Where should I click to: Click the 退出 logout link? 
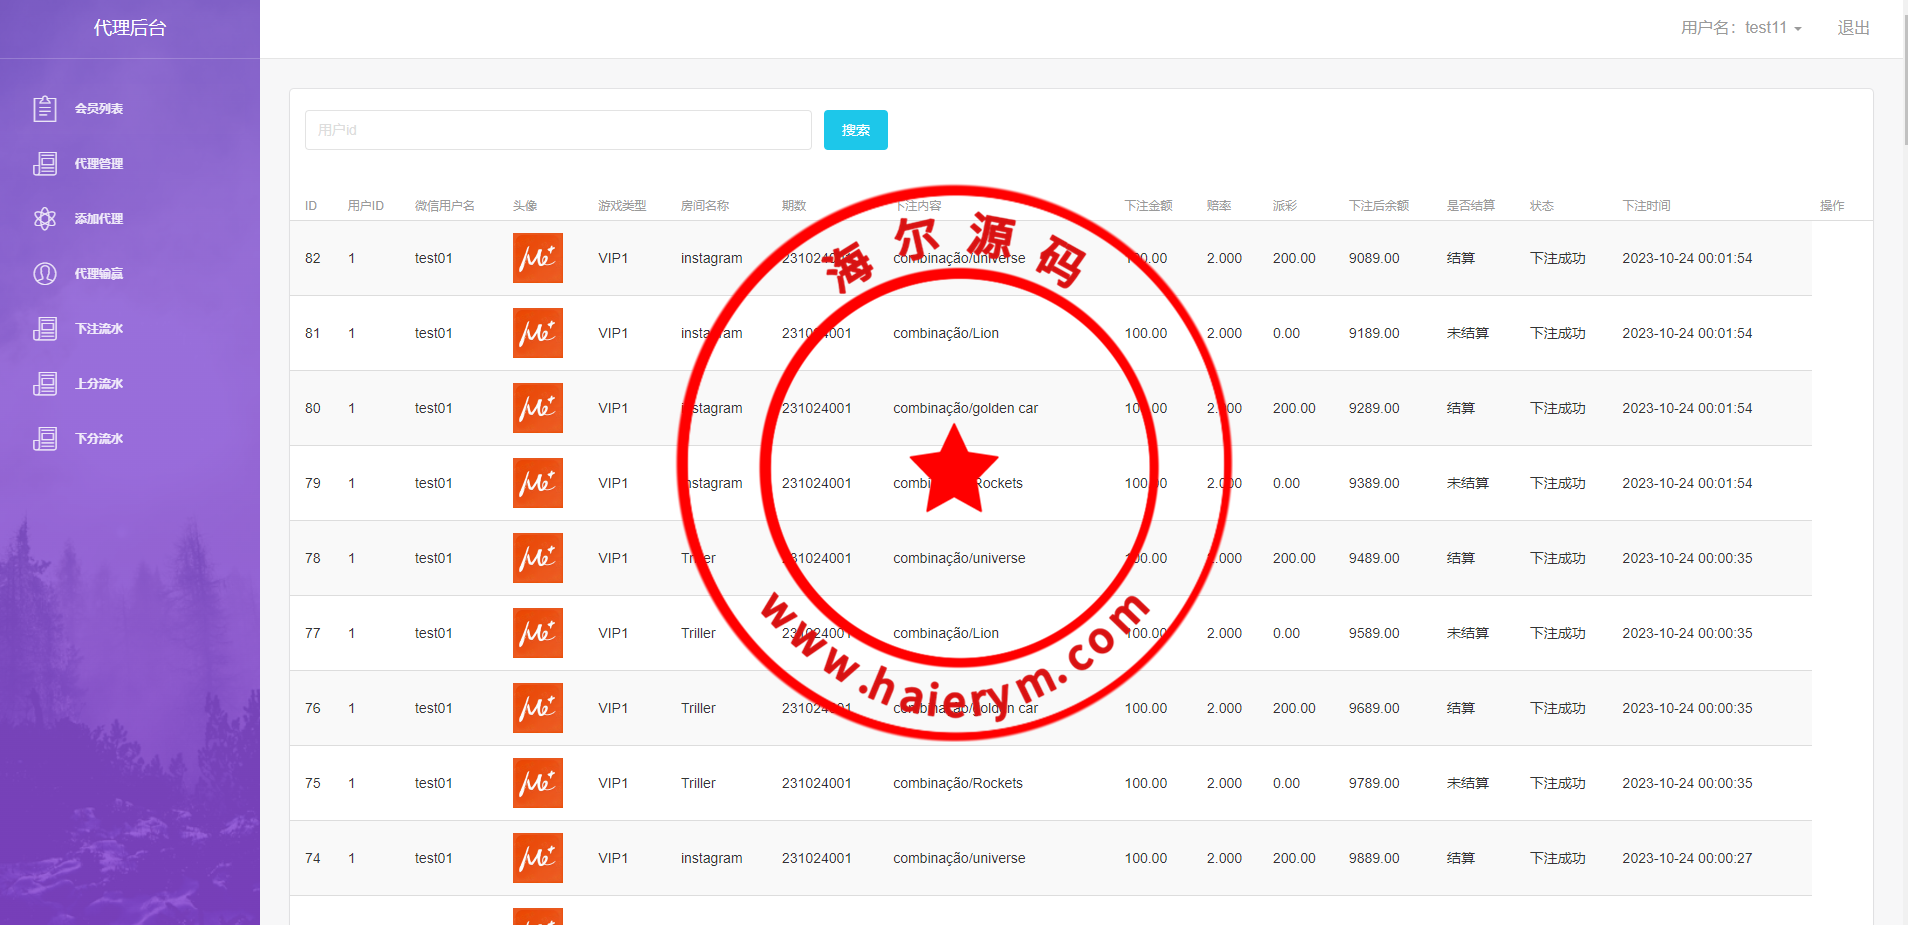(x=1853, y=28)
